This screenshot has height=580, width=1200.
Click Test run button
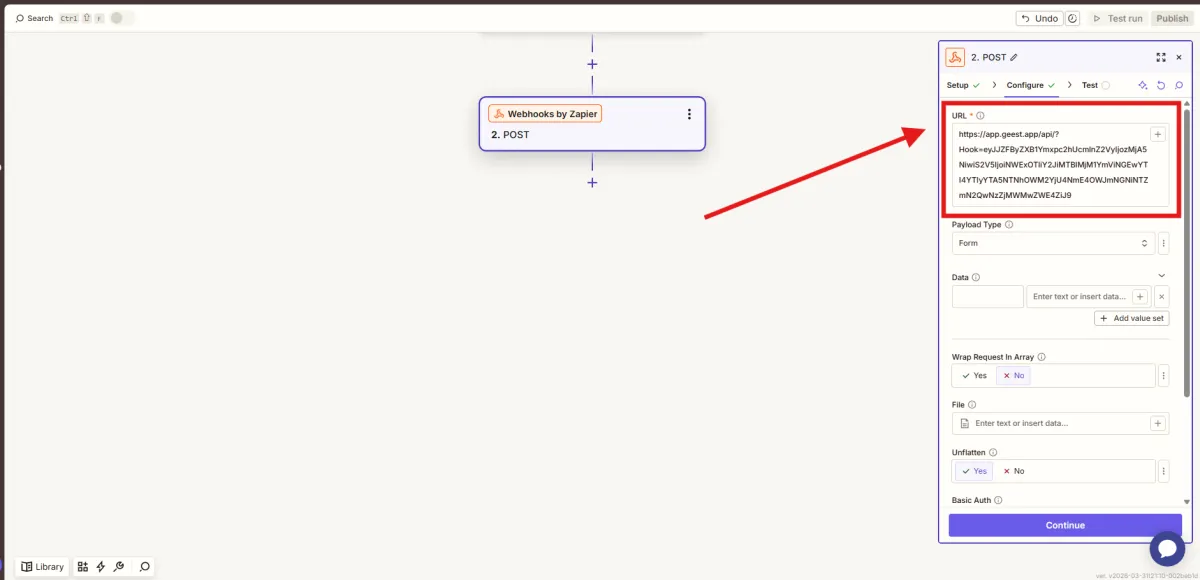coord(1117,18)
